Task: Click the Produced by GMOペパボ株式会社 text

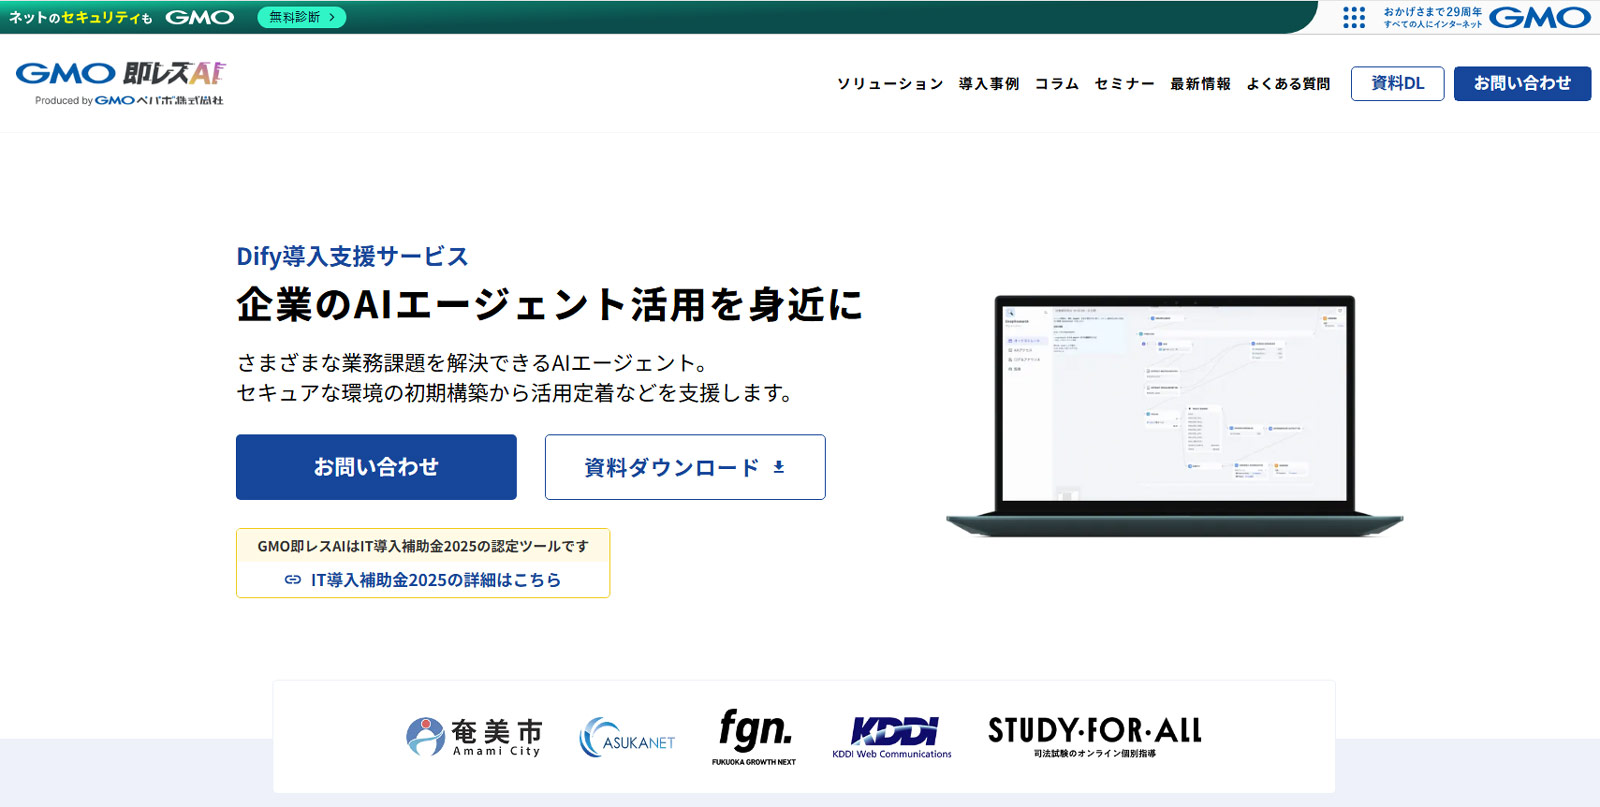Action: point(129,101)
